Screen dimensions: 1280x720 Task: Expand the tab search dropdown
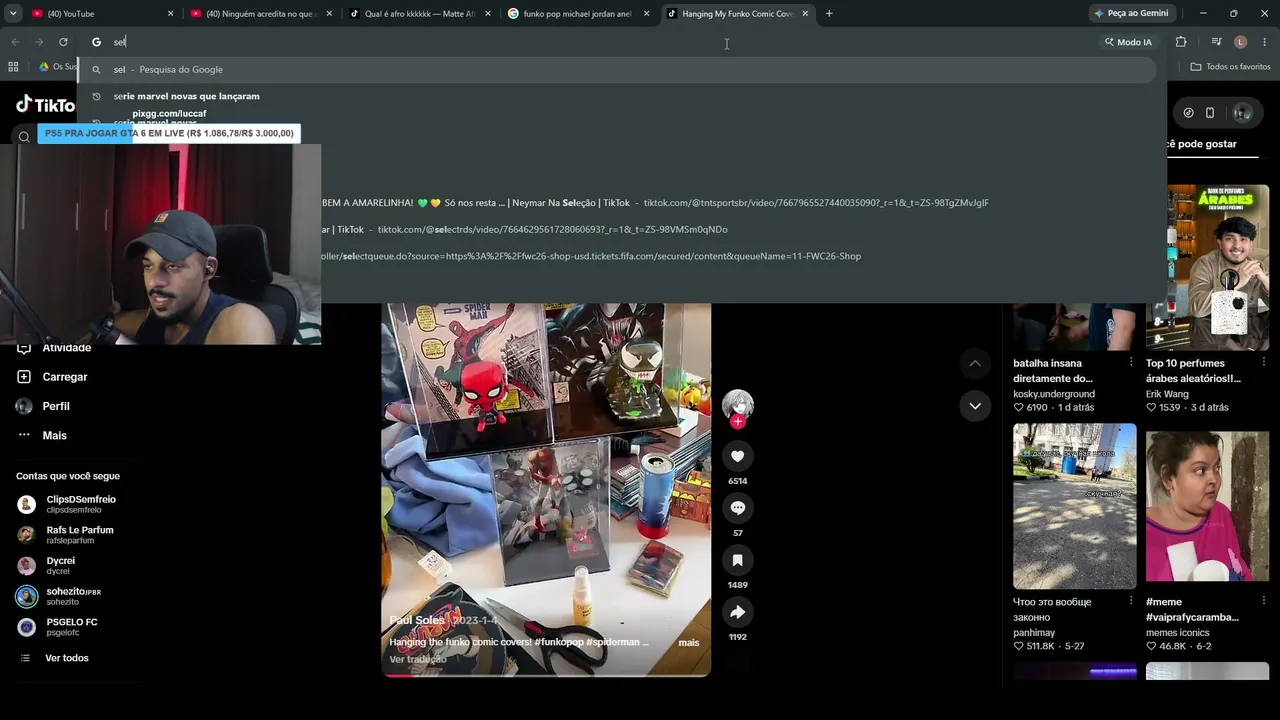tap(13, 14)
